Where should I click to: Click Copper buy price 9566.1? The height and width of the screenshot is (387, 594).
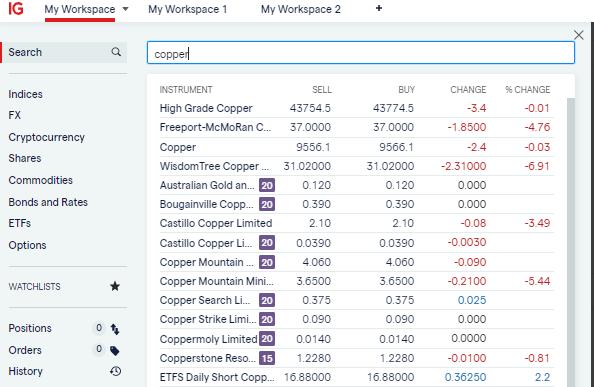pyautogui.click(x=397, y=147)
